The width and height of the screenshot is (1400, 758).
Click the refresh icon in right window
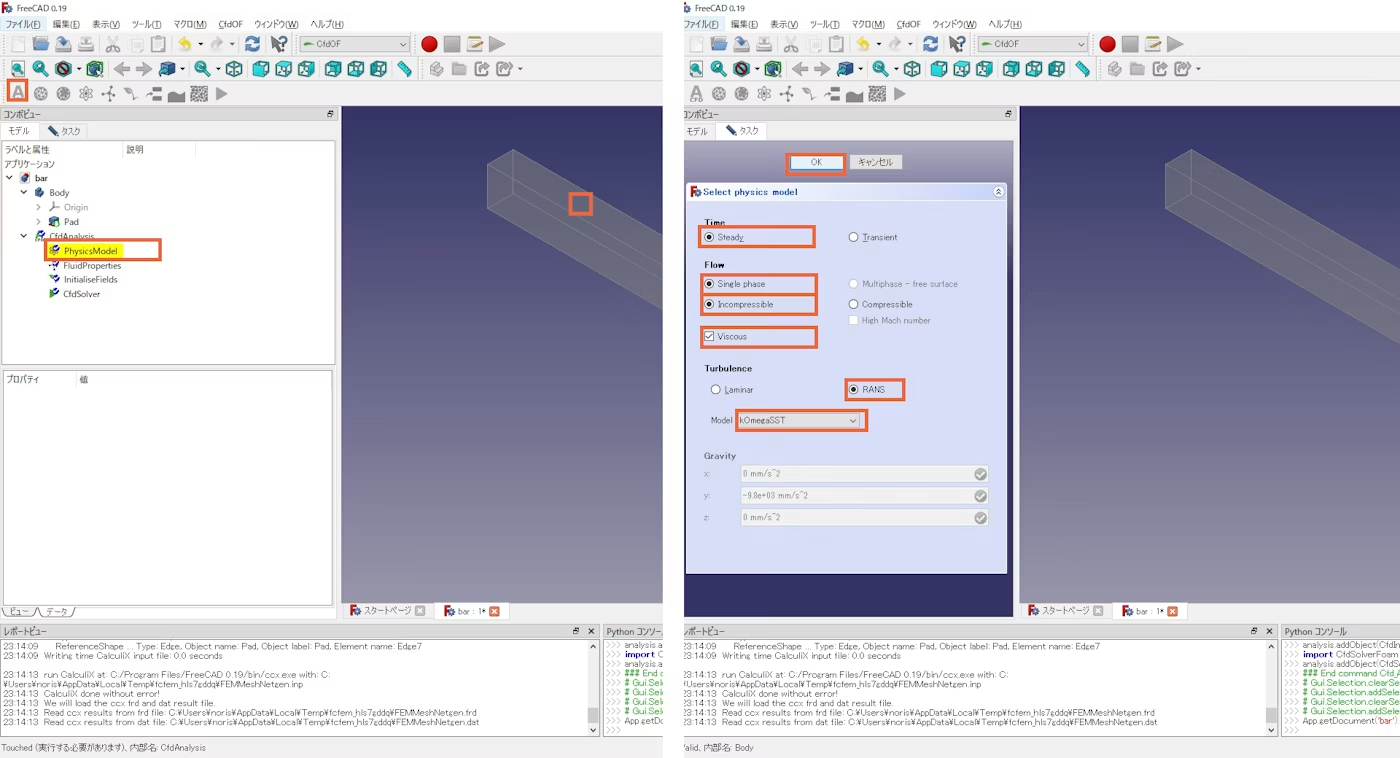(x=930, y=44)
